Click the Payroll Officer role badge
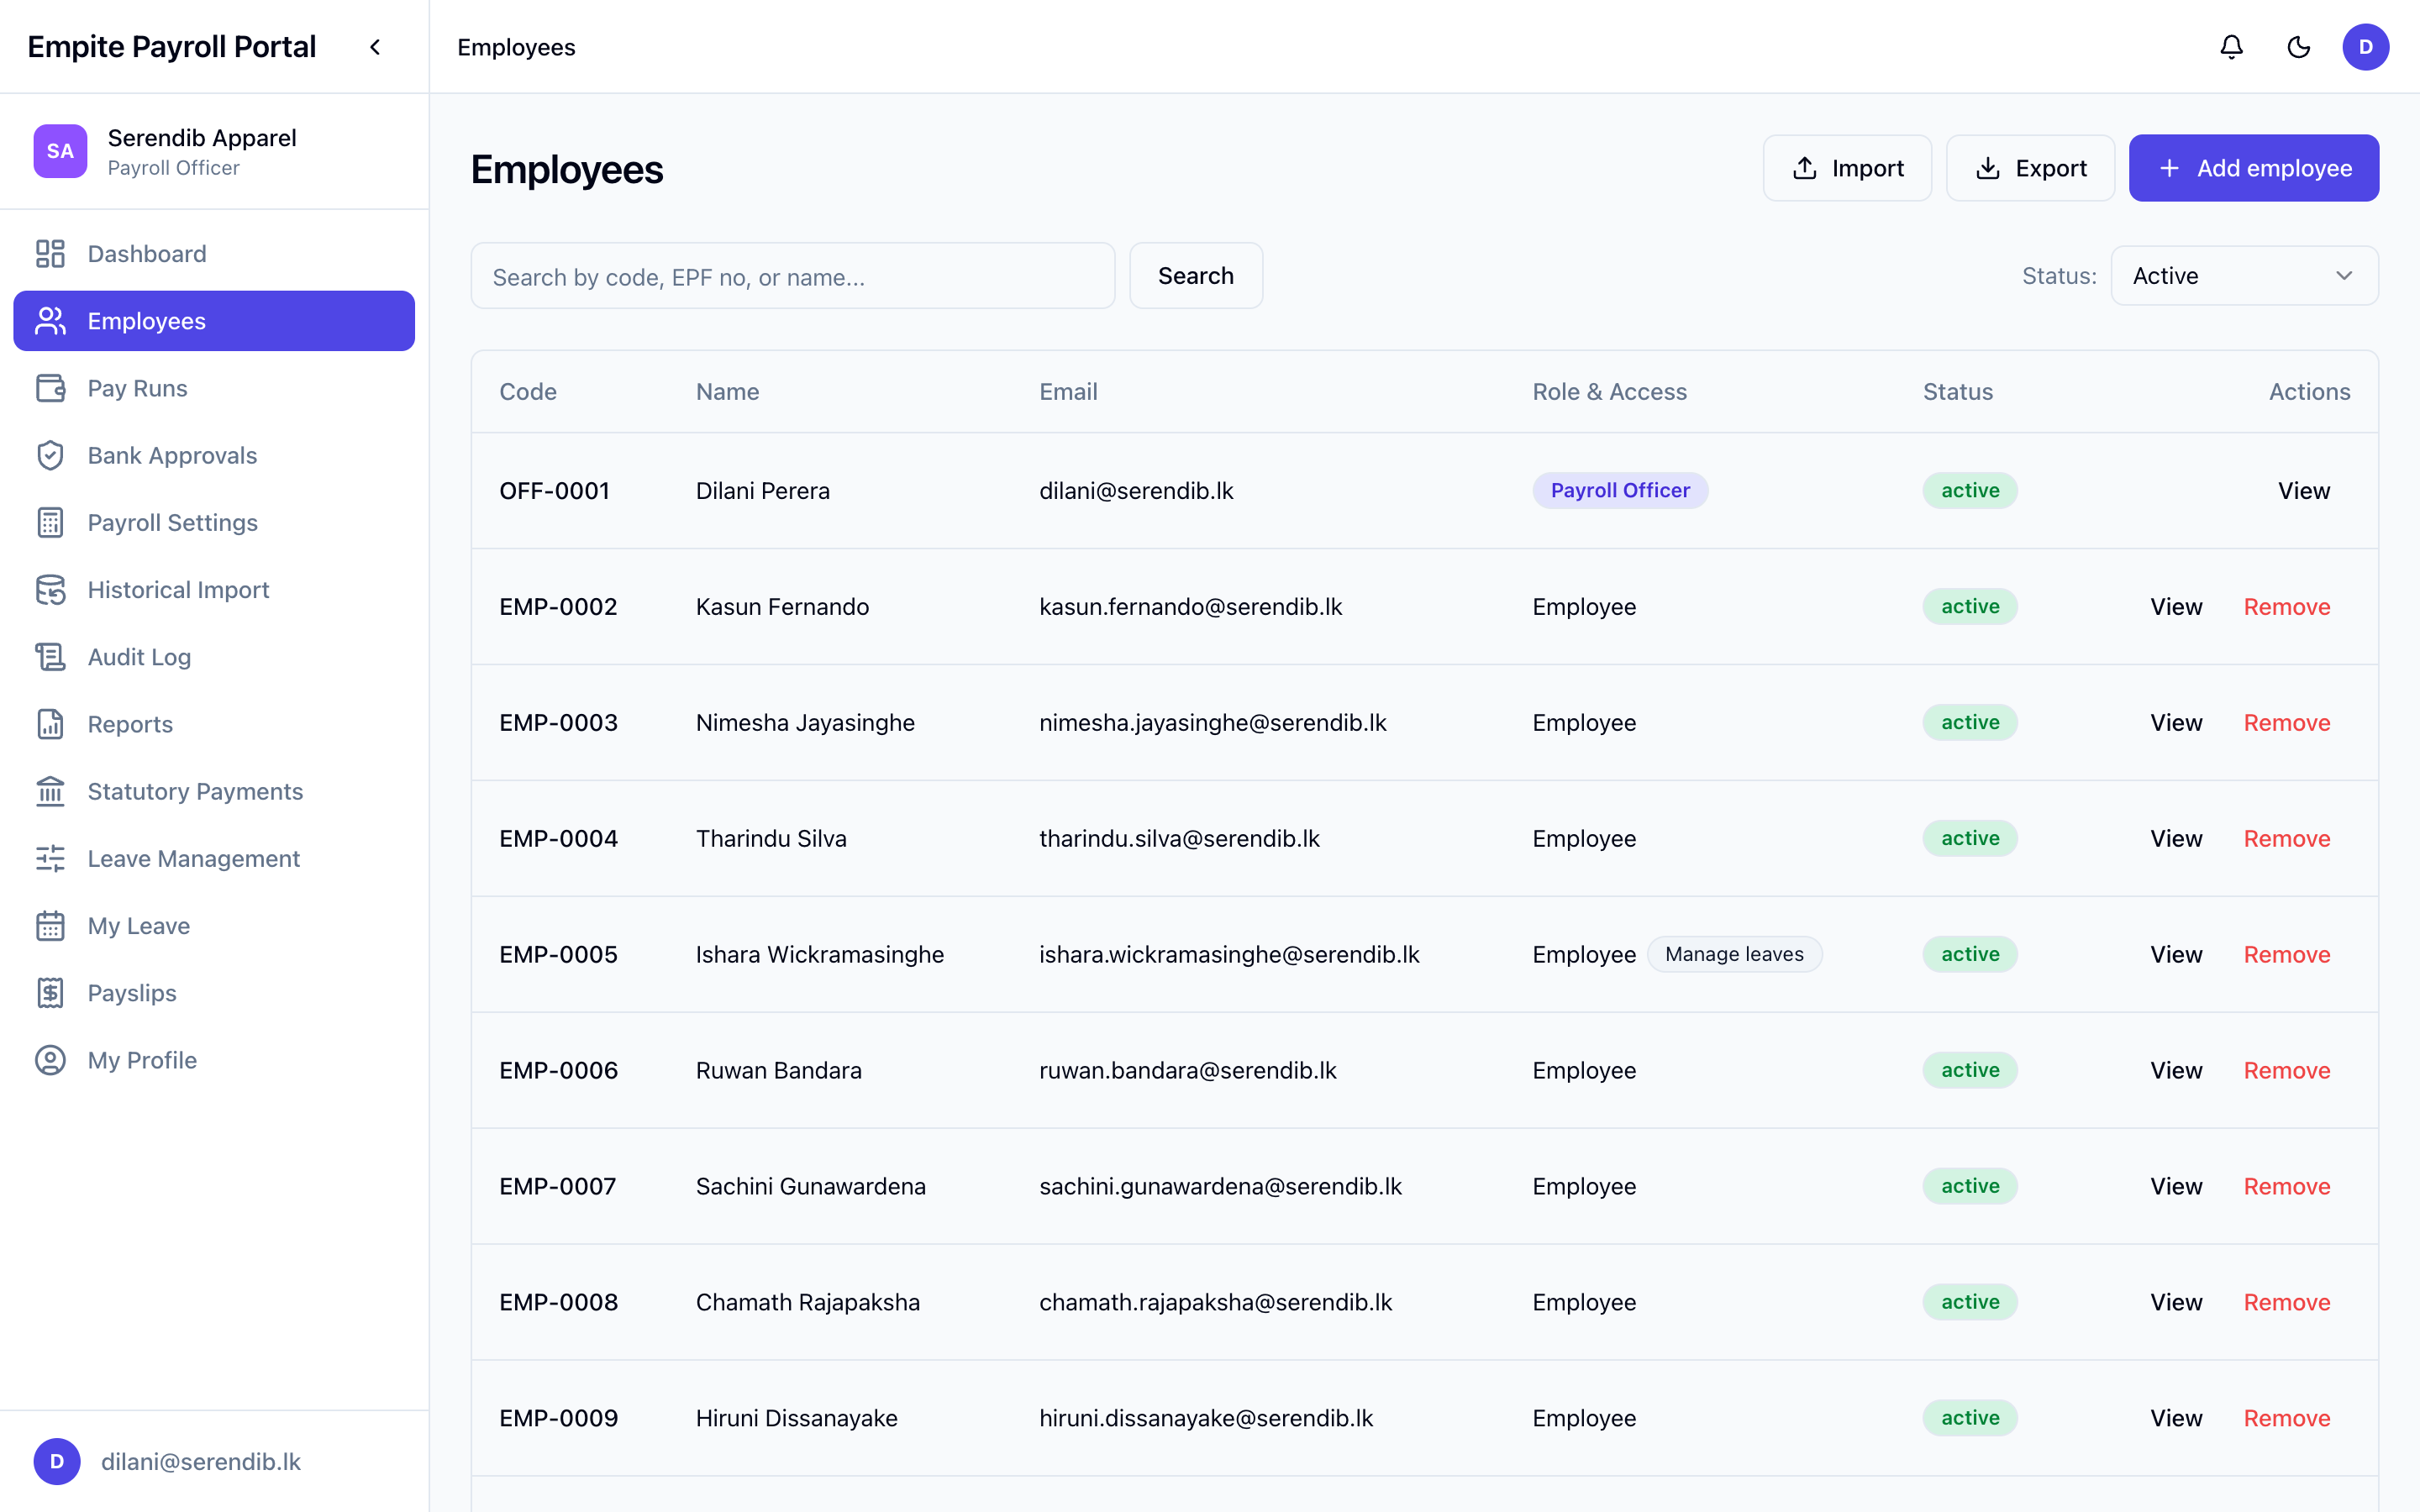Screen dimensions: 2420x1512 (1620, 491)
